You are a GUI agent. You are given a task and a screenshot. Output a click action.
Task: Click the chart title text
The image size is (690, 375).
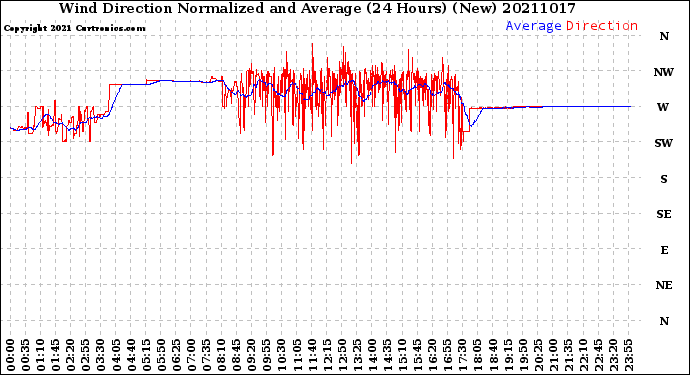coord(317,8)
